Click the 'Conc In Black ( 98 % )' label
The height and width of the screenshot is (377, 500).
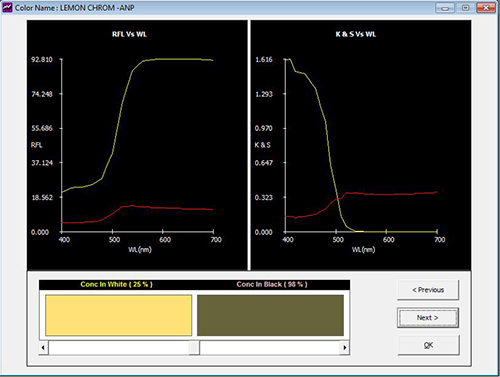[x=272, y=284]
